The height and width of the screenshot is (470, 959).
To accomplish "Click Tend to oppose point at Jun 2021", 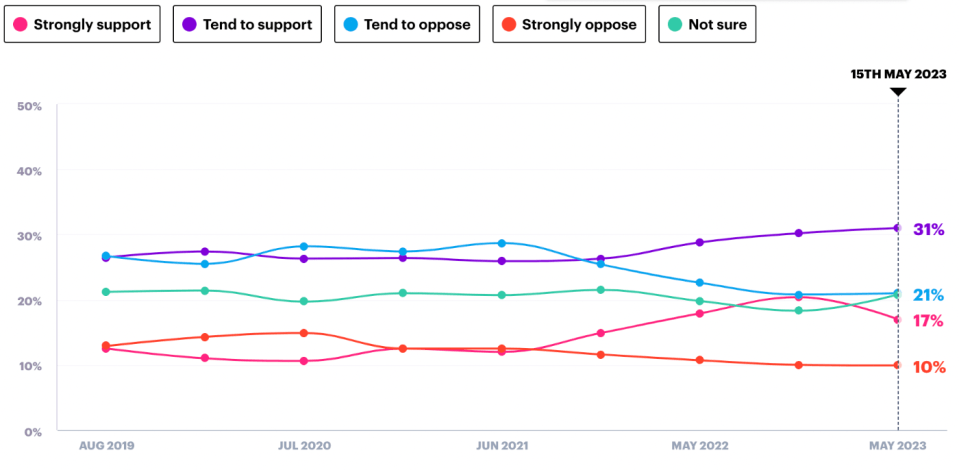I will tap(502, 243).
